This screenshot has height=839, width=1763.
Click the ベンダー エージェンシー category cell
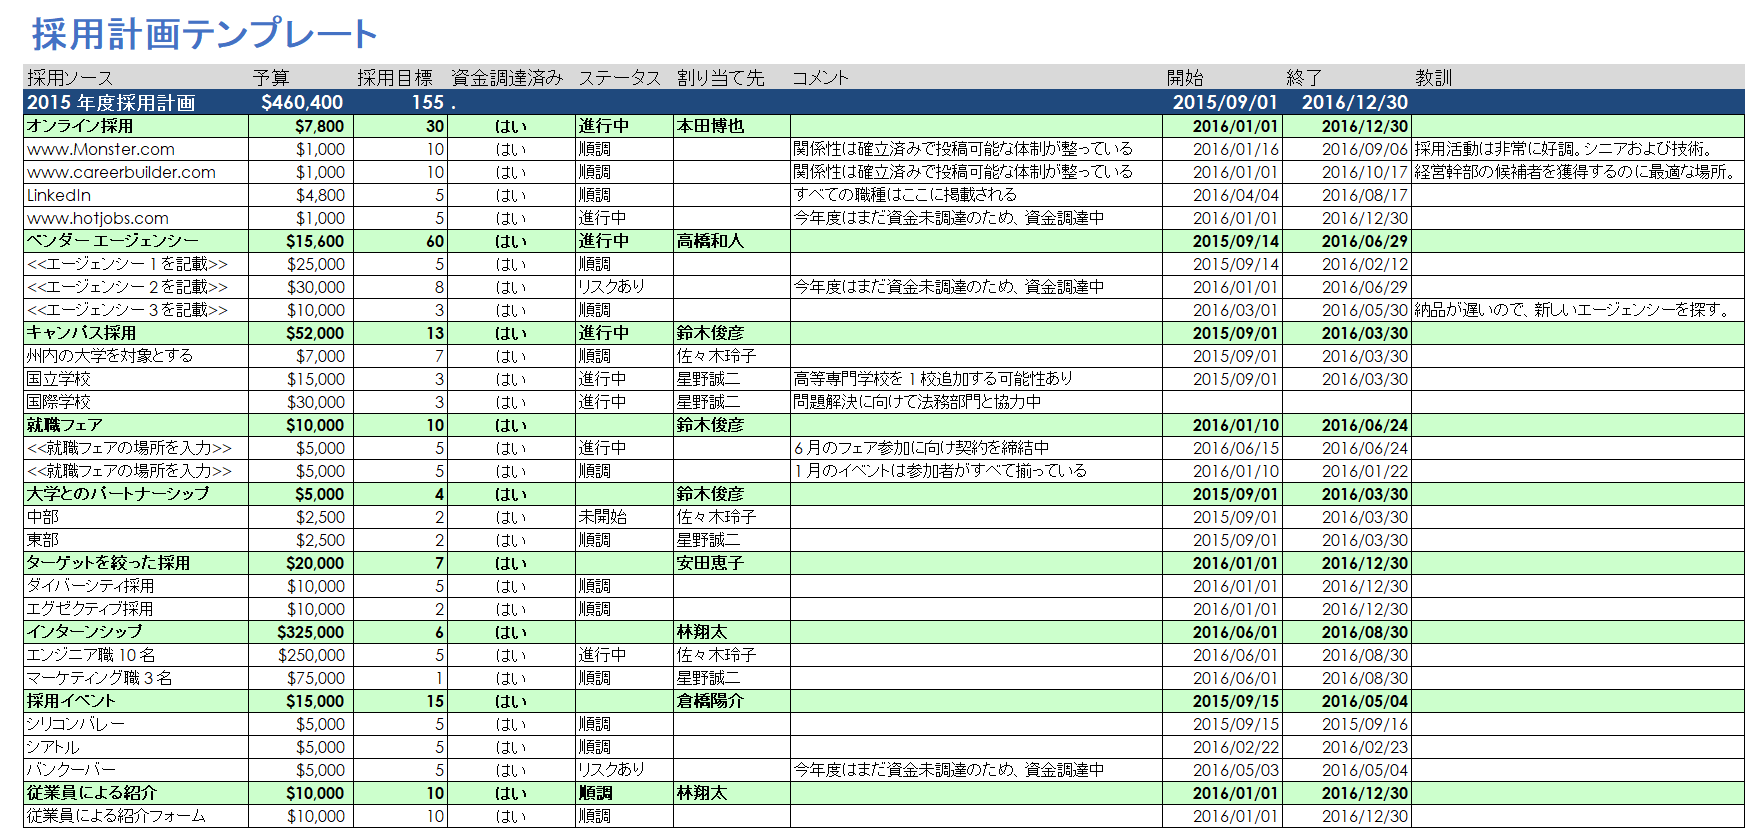[x=113, y=242]
